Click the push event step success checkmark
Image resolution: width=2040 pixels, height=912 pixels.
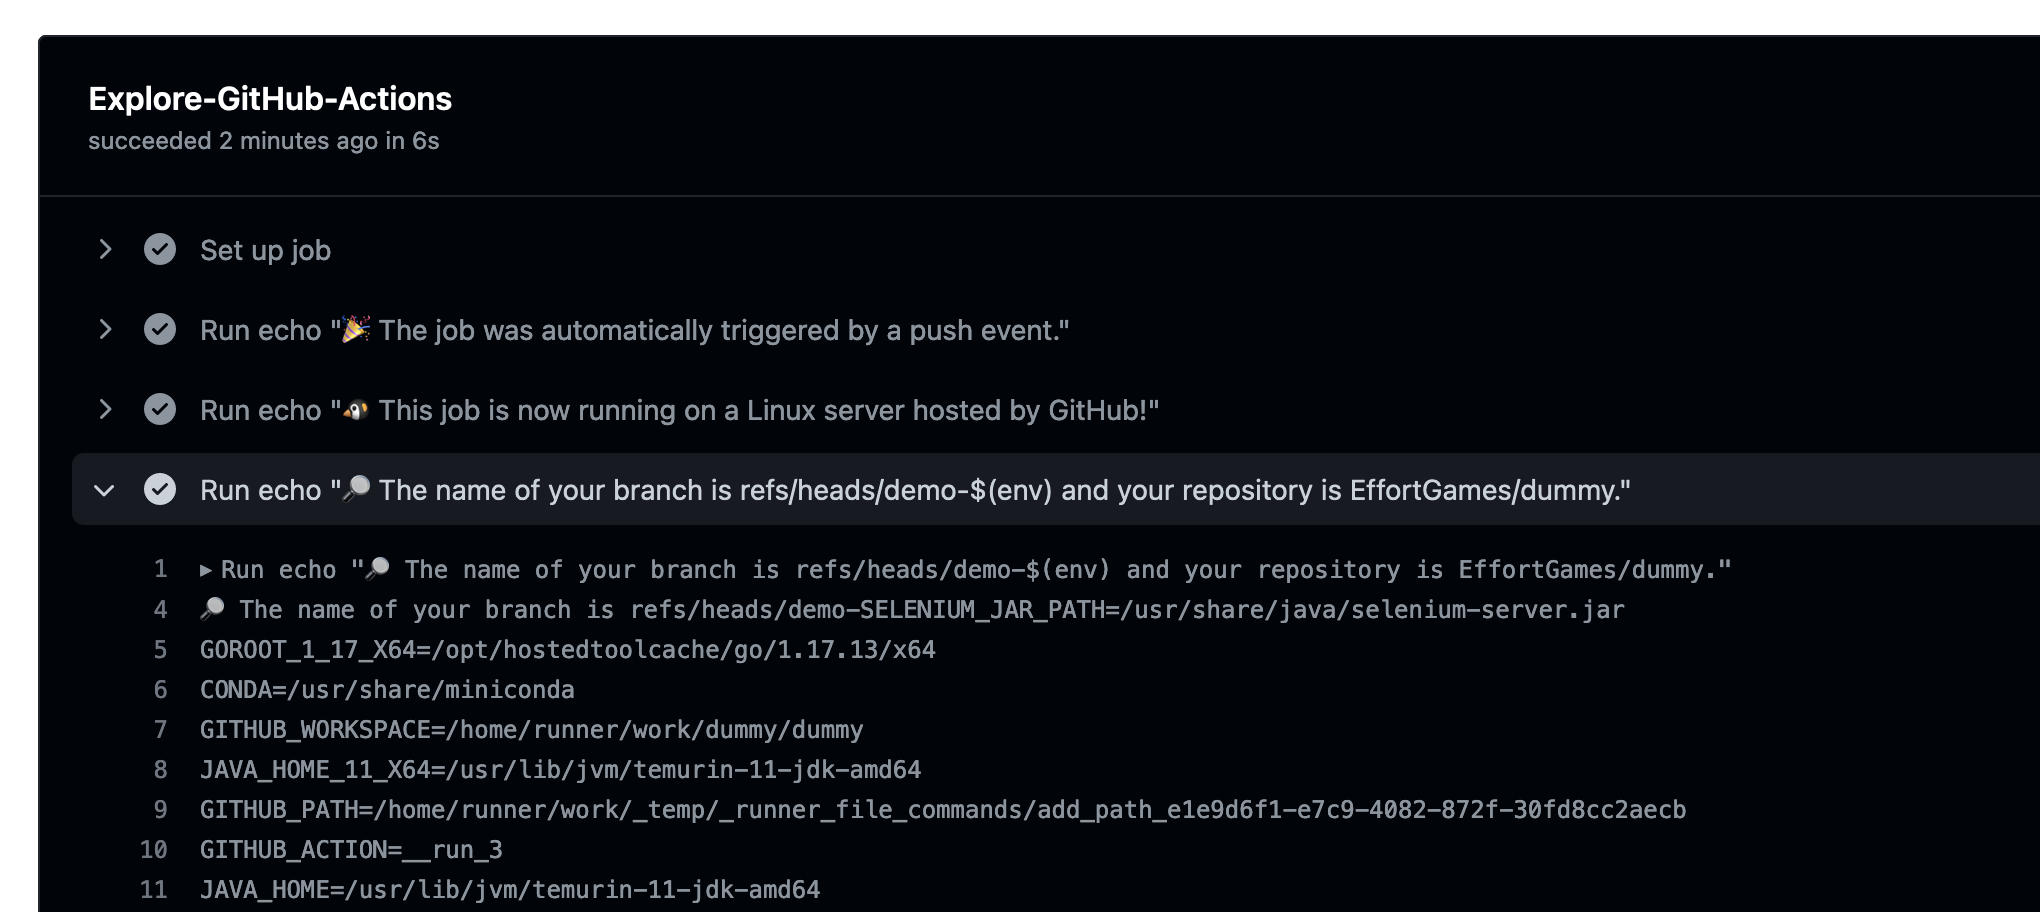(160, 329)
